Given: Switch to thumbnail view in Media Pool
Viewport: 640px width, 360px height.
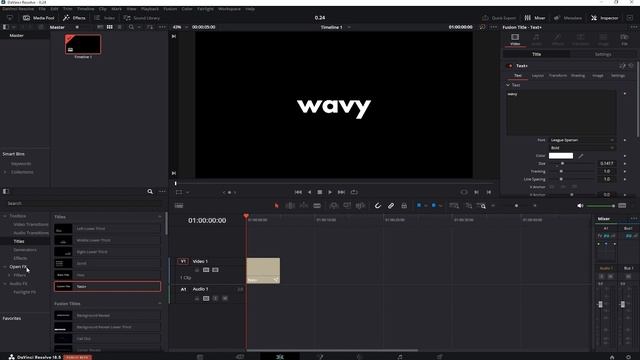Looking at the screenshot, I should point(110,27).
